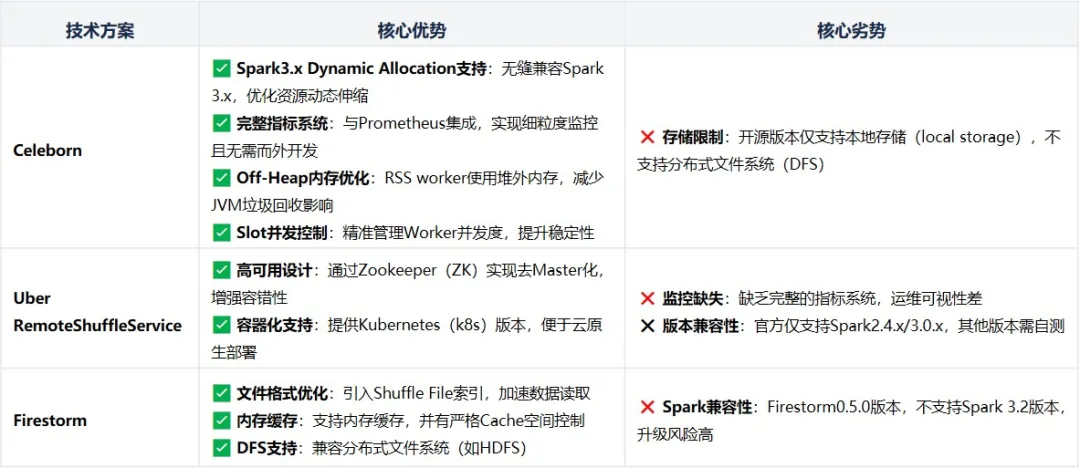The height and width of the screenshot is (468, 1080).
Task: Click green check beside 文件格式优化
Action: (x=220, y=394)
